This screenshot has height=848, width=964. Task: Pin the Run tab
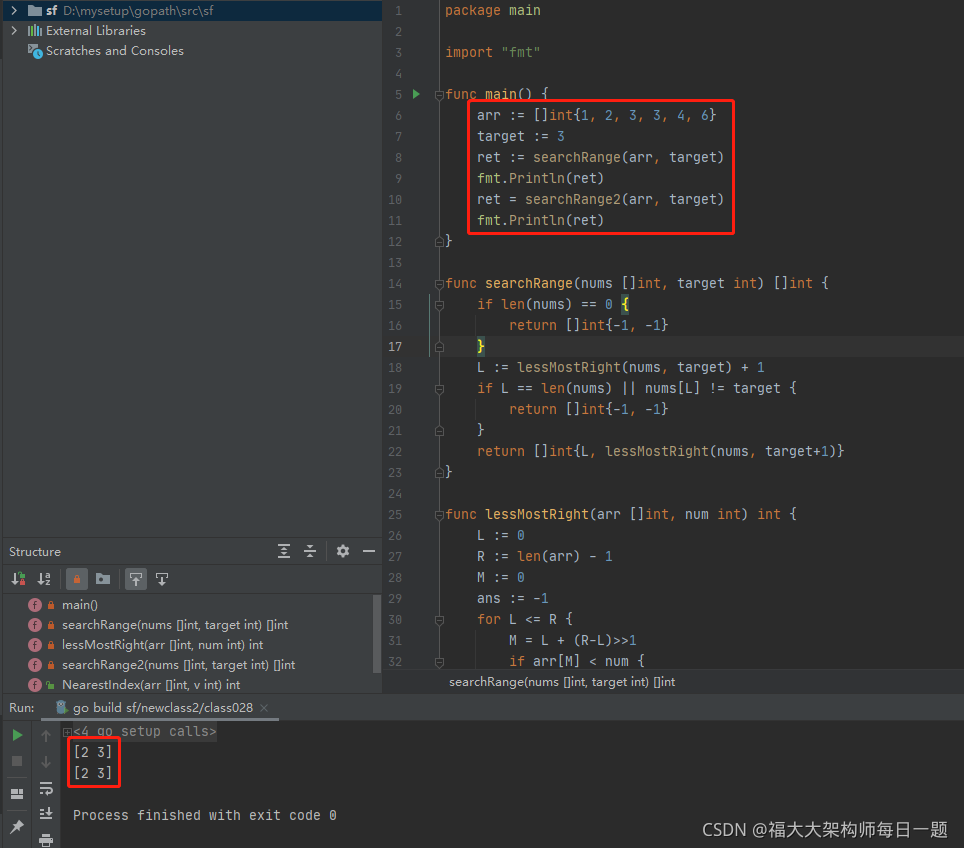(x=17, y=826)
